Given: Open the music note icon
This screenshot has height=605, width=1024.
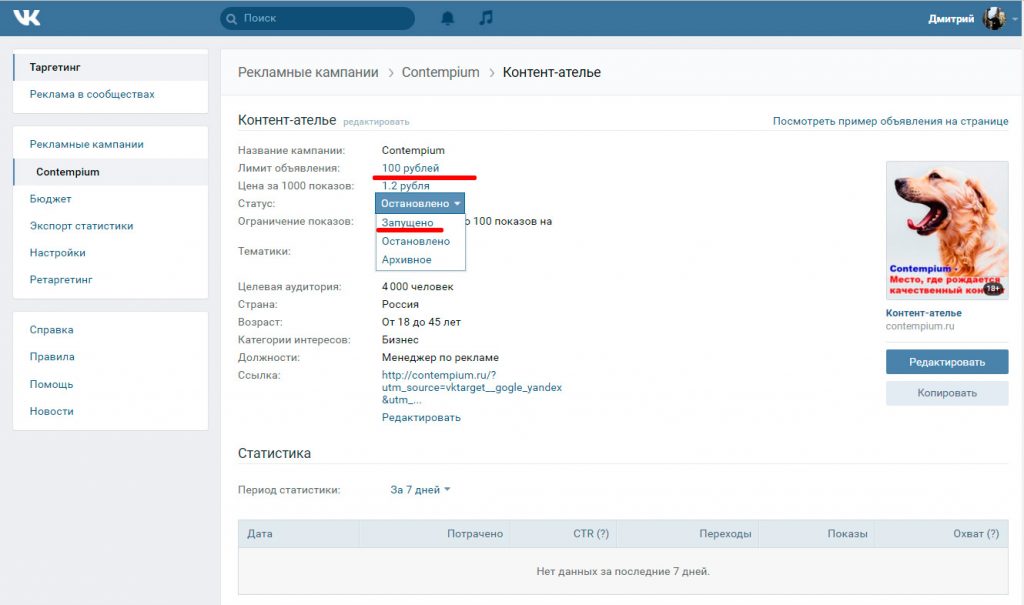Looking at the screenshot, I should point(486,18).
